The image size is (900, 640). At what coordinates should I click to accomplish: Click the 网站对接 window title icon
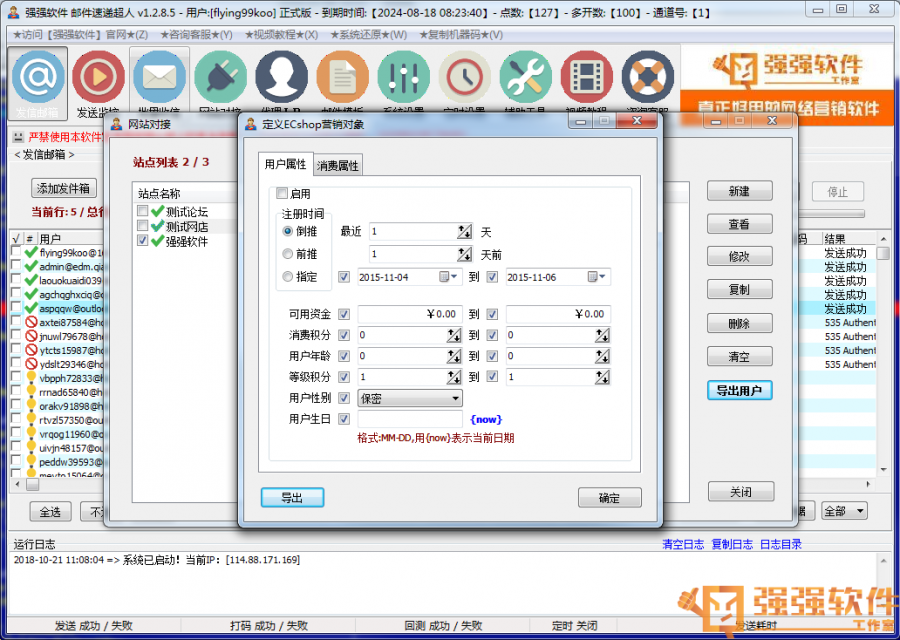117,123
